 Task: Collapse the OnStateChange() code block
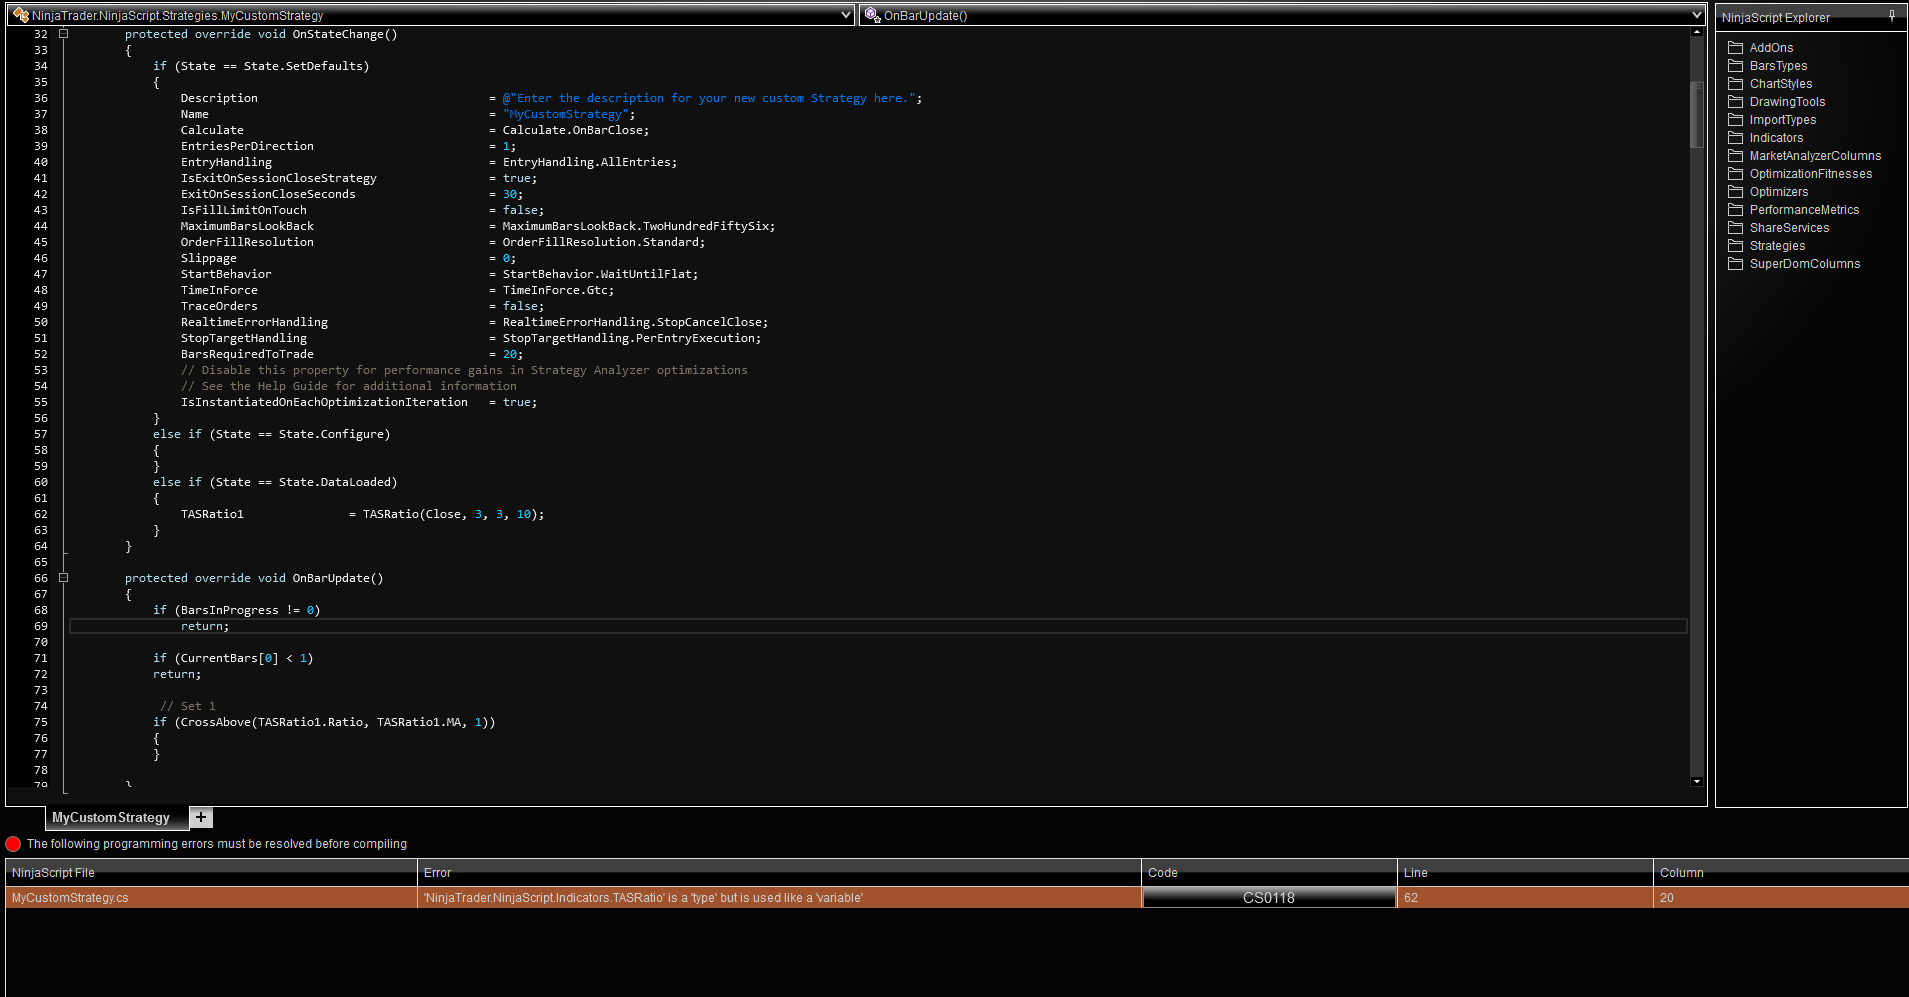[63, 34]
